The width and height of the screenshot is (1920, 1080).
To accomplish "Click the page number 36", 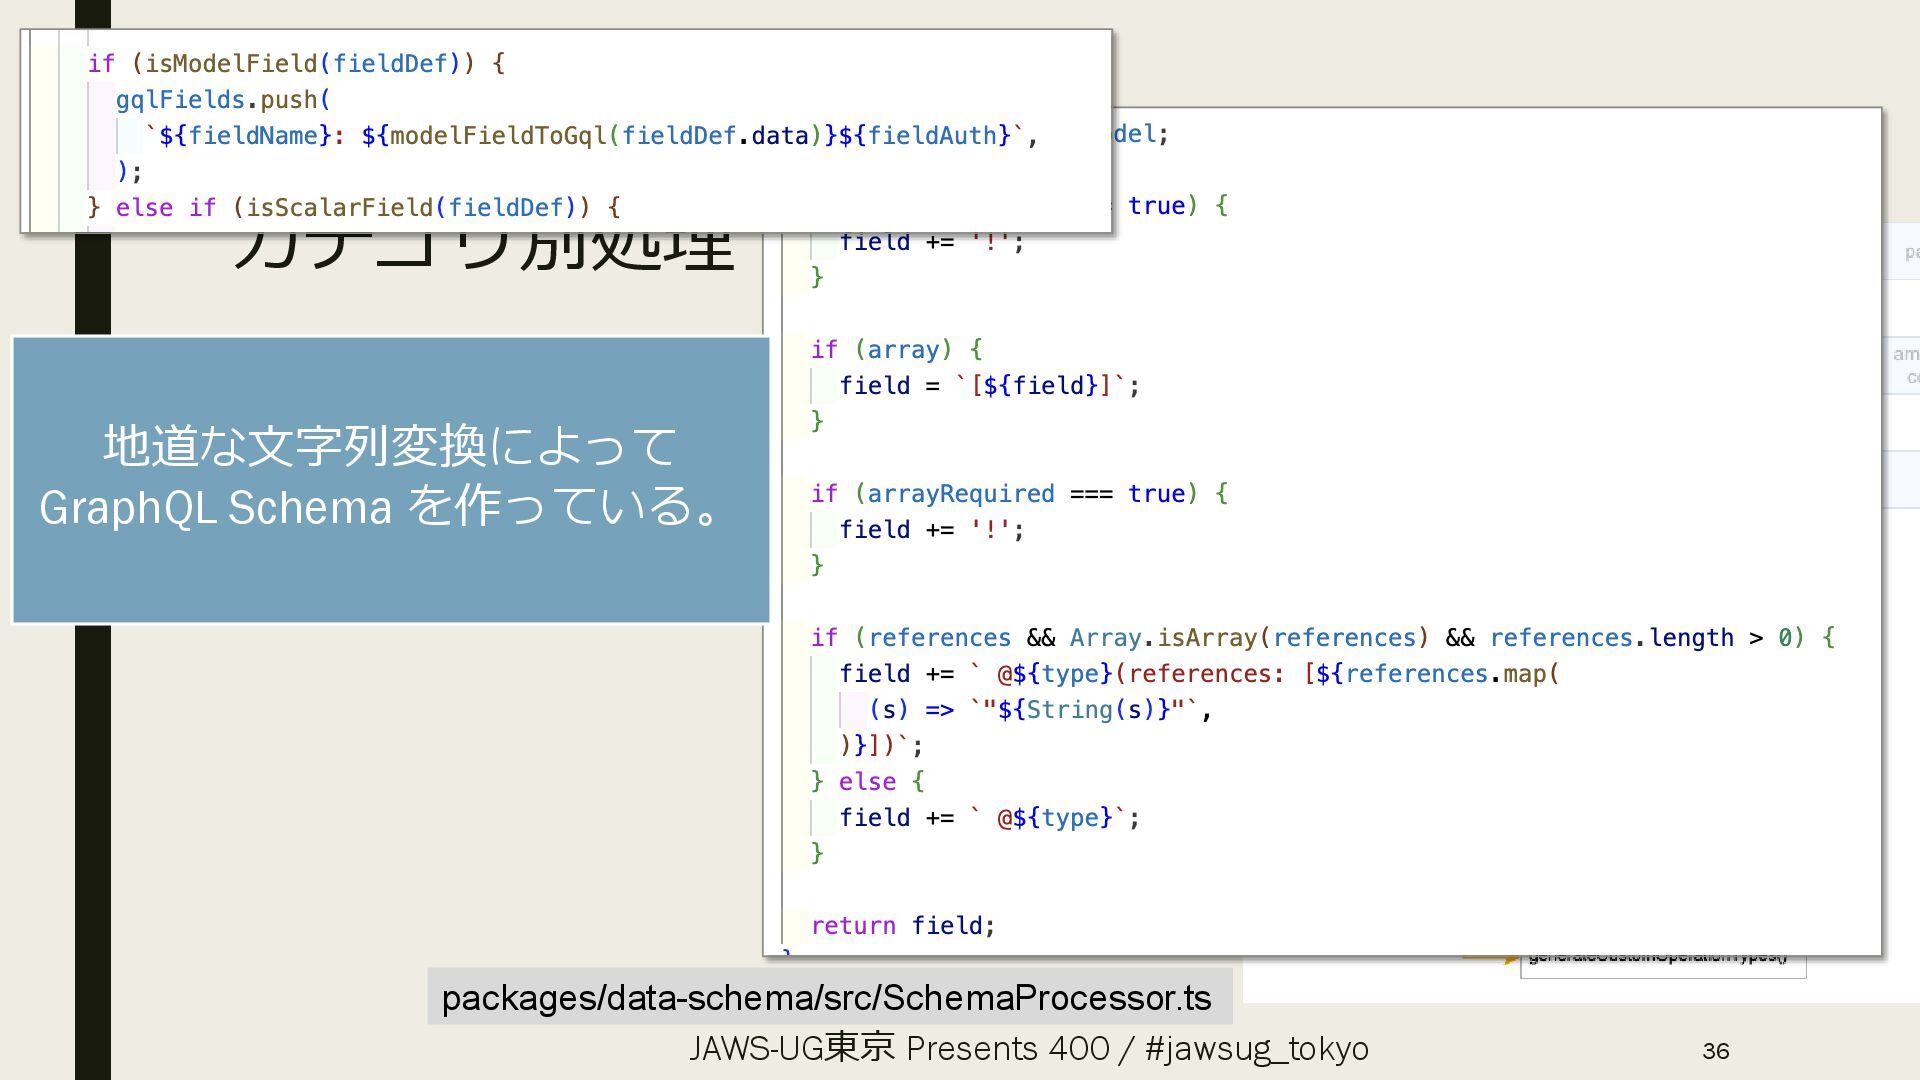I will point(1715,1051).
